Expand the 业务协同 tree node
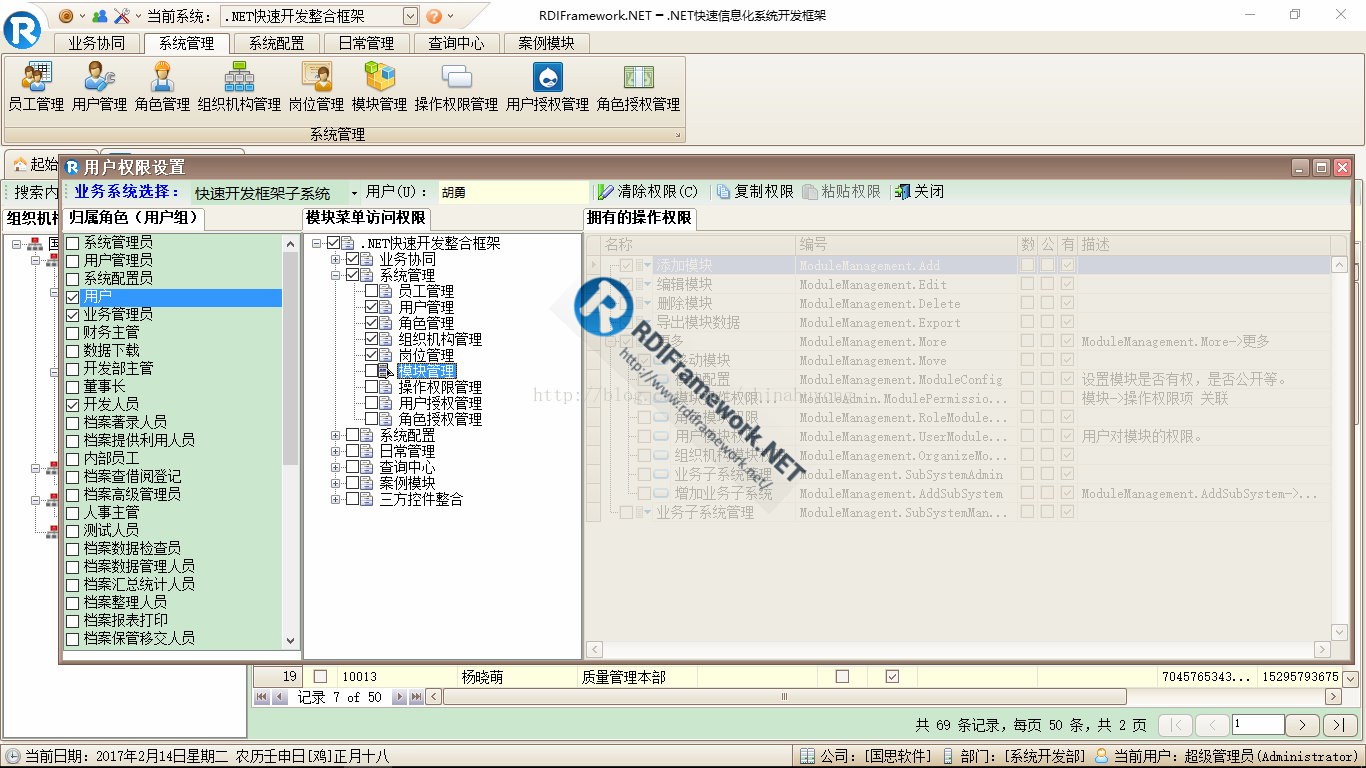The height and width of the screenshot is (768, 1366). [336, 259]
